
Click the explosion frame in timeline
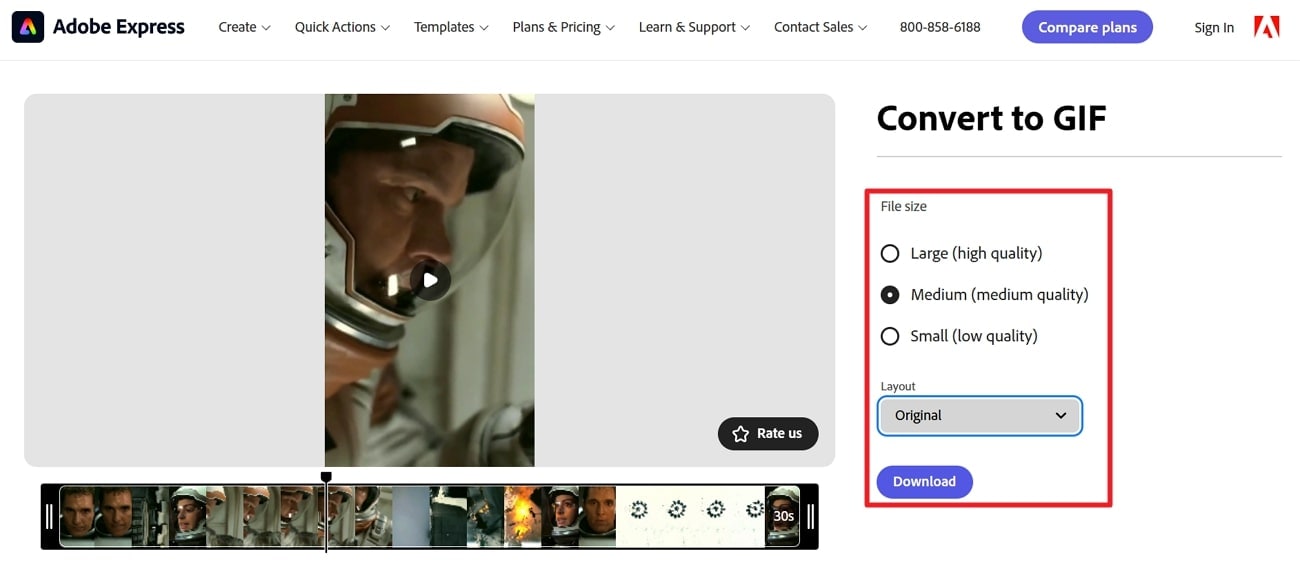click(x=523, y=516)
